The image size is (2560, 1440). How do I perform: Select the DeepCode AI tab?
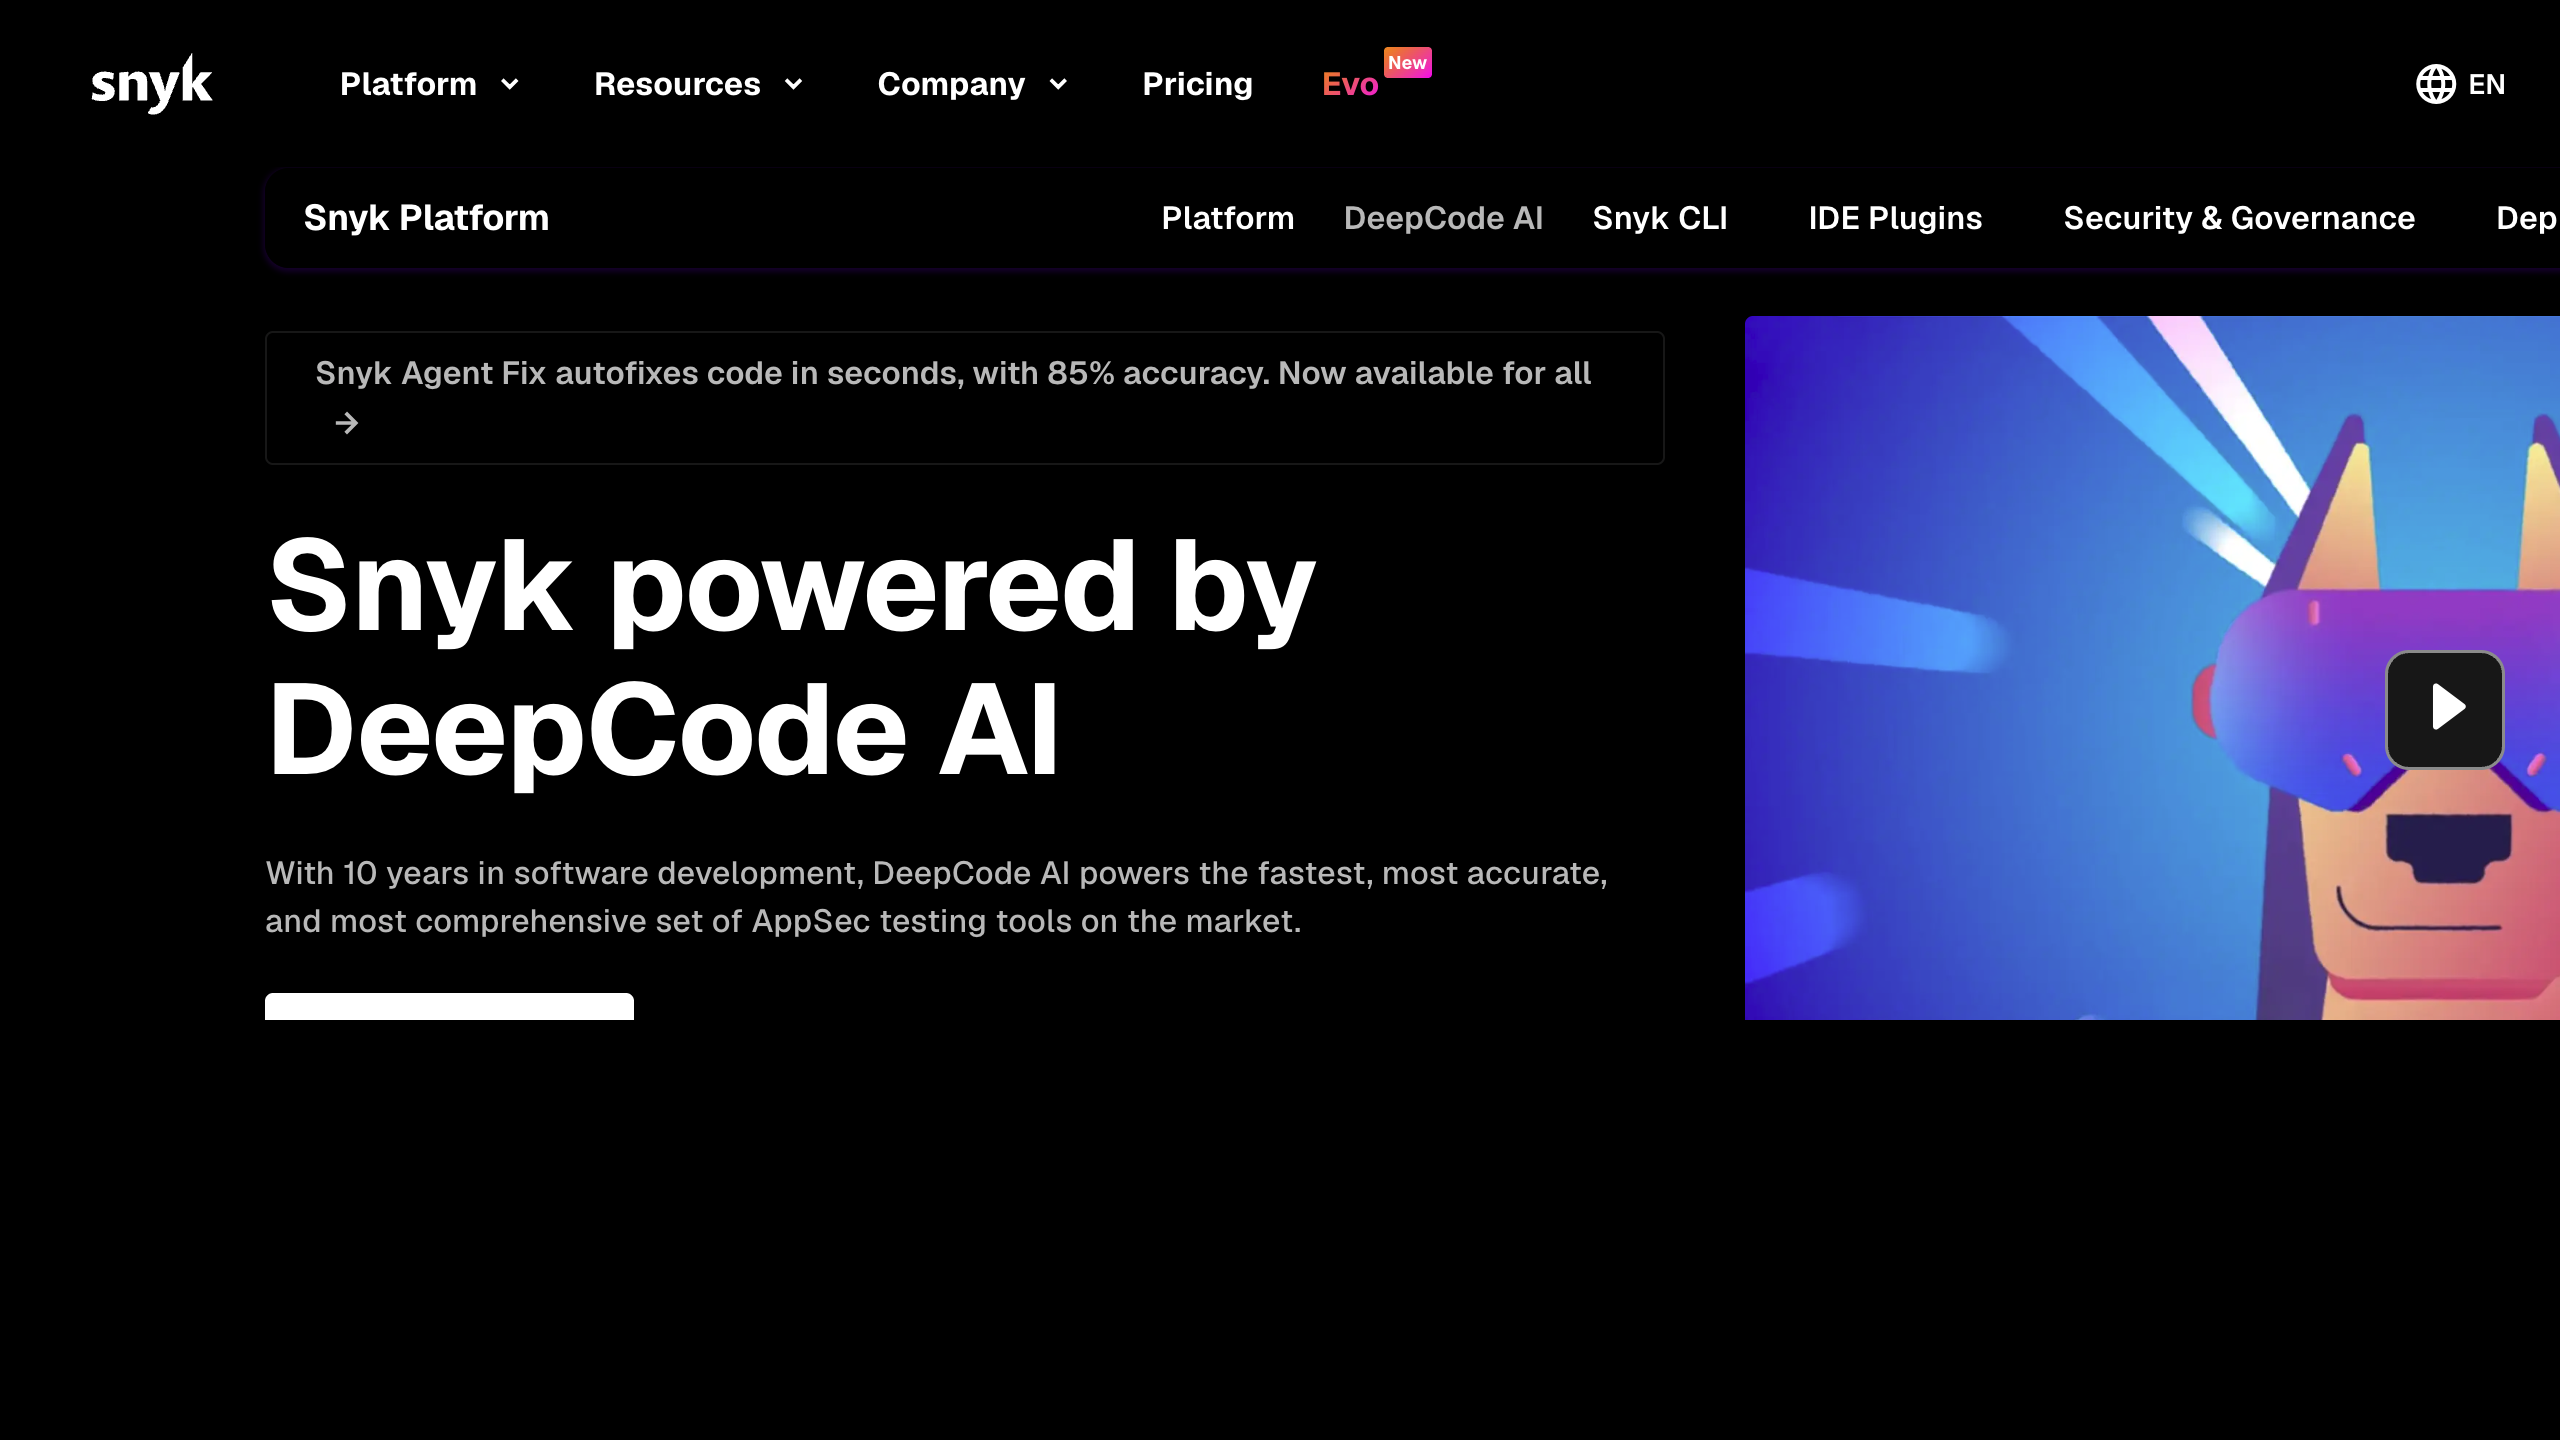tap(1443, 218)
